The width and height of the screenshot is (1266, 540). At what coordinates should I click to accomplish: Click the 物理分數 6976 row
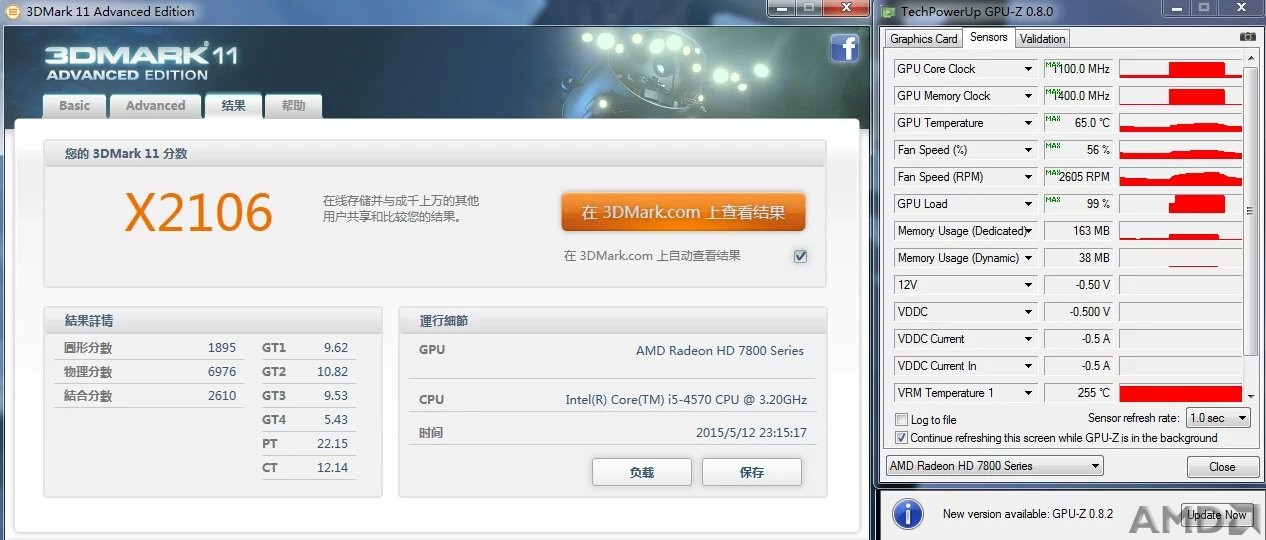(149, 372)
